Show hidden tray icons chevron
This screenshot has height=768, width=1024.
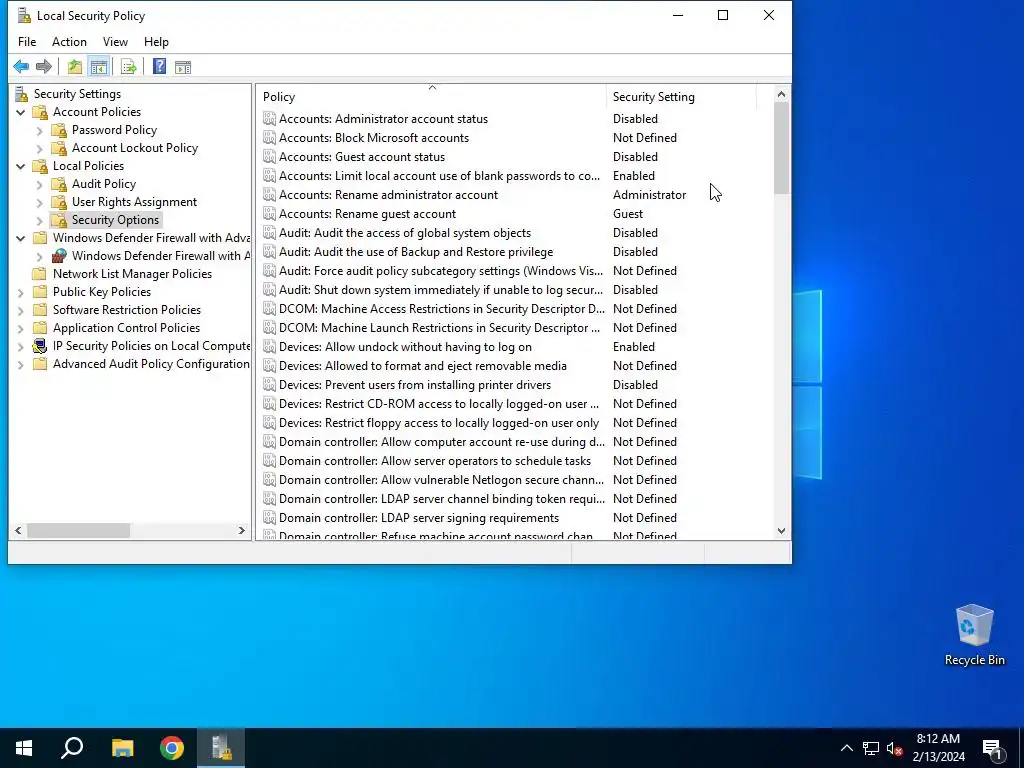(846, 748)
